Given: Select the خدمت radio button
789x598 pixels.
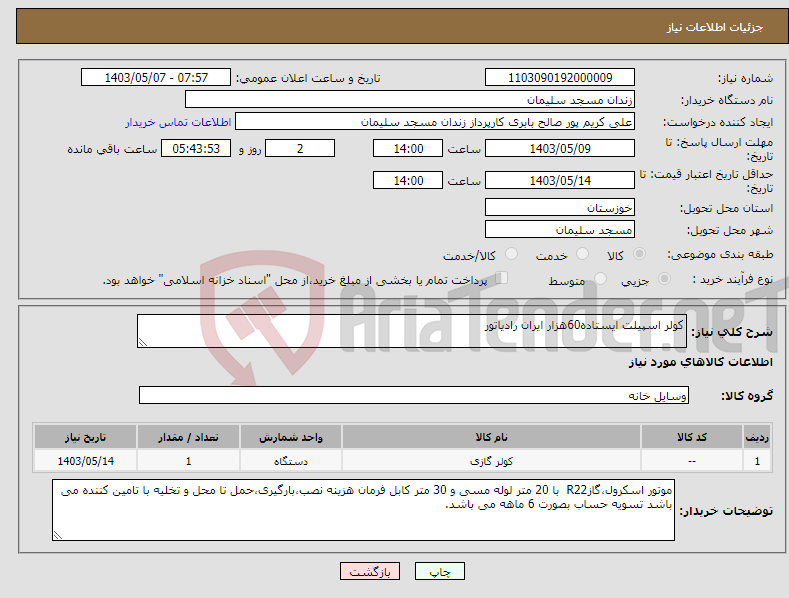Looking at the screenshot, I should 582,254.
